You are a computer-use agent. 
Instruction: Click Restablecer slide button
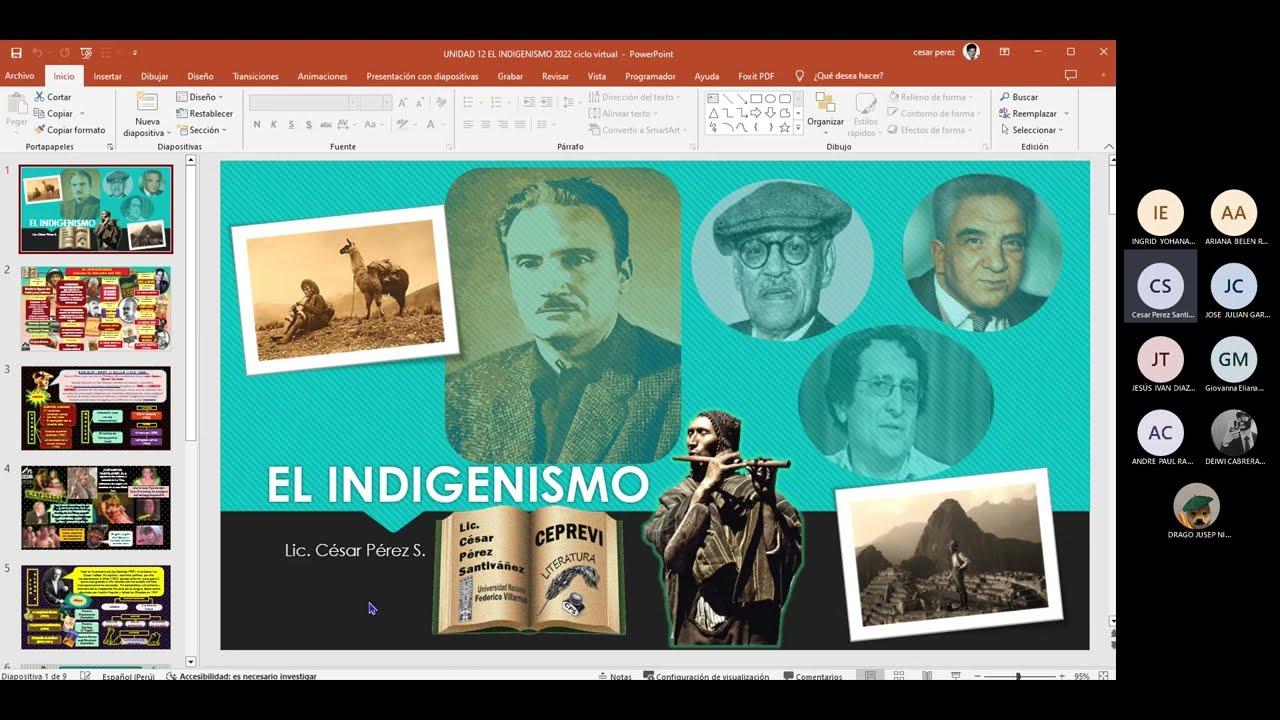click(205, 113)
